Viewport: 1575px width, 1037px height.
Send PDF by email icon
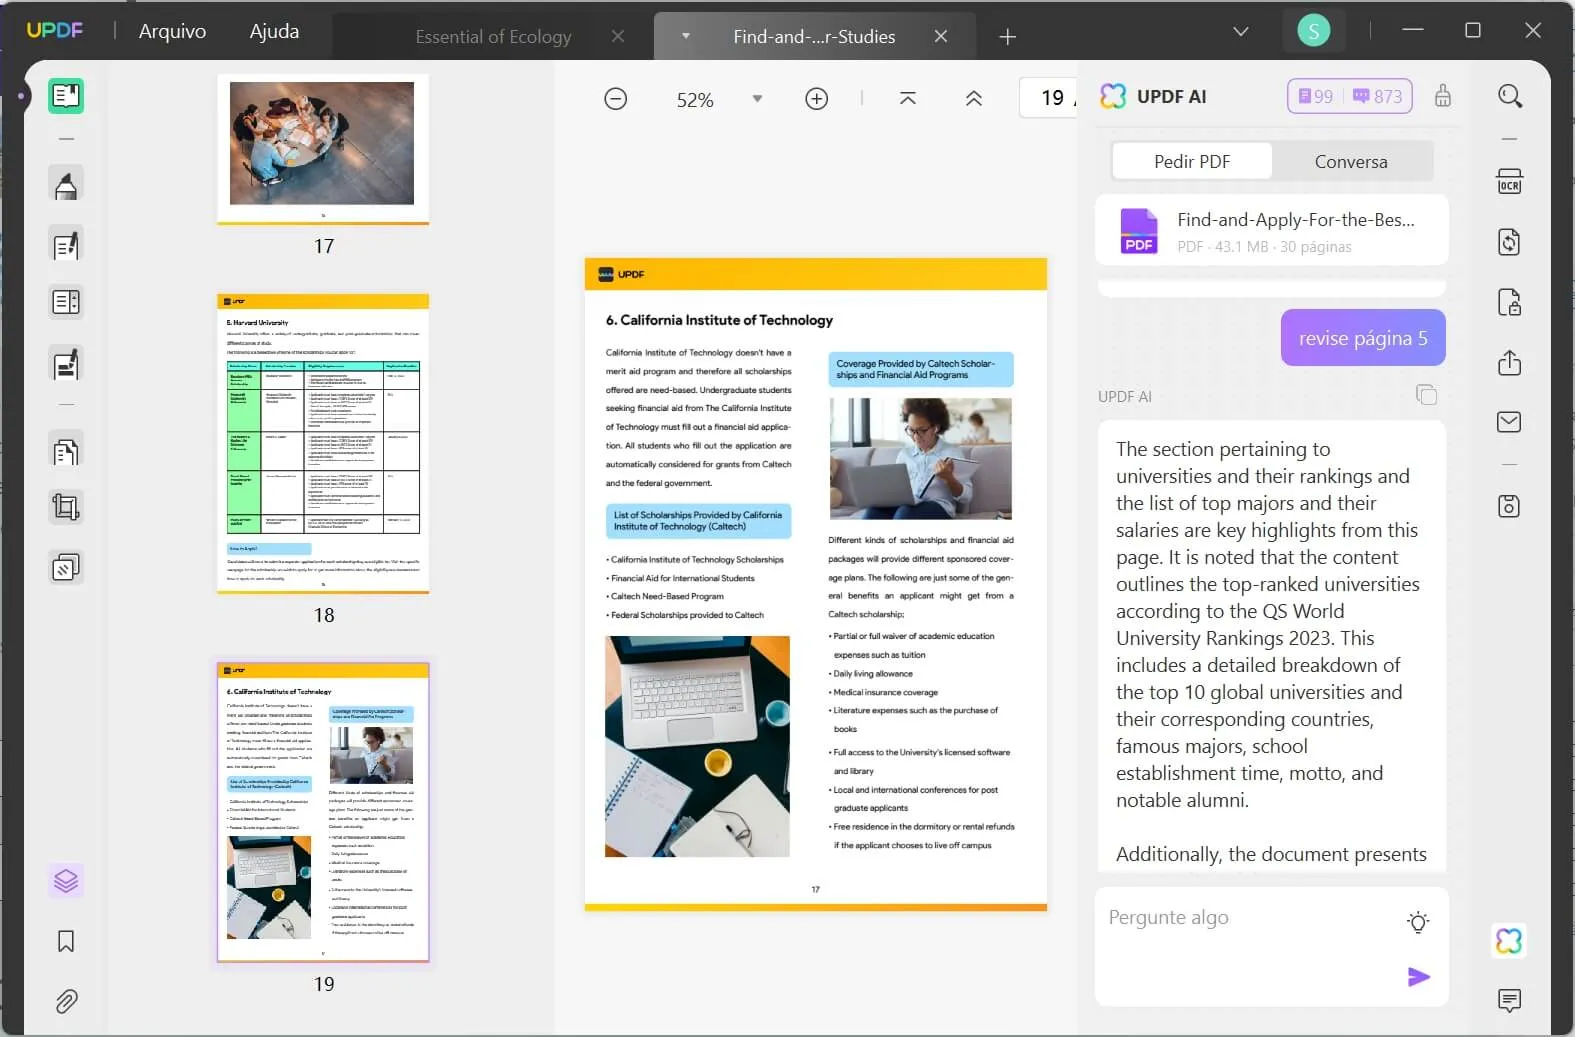point(1510,422)
